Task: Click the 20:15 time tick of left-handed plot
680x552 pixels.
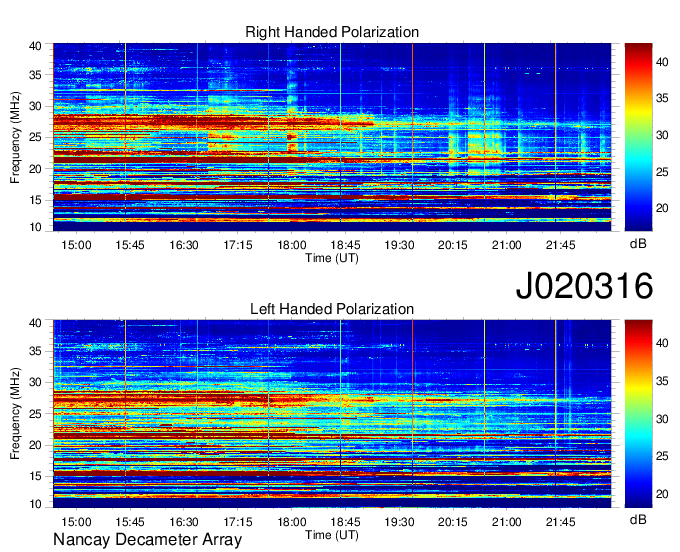Action: (453, 521)
